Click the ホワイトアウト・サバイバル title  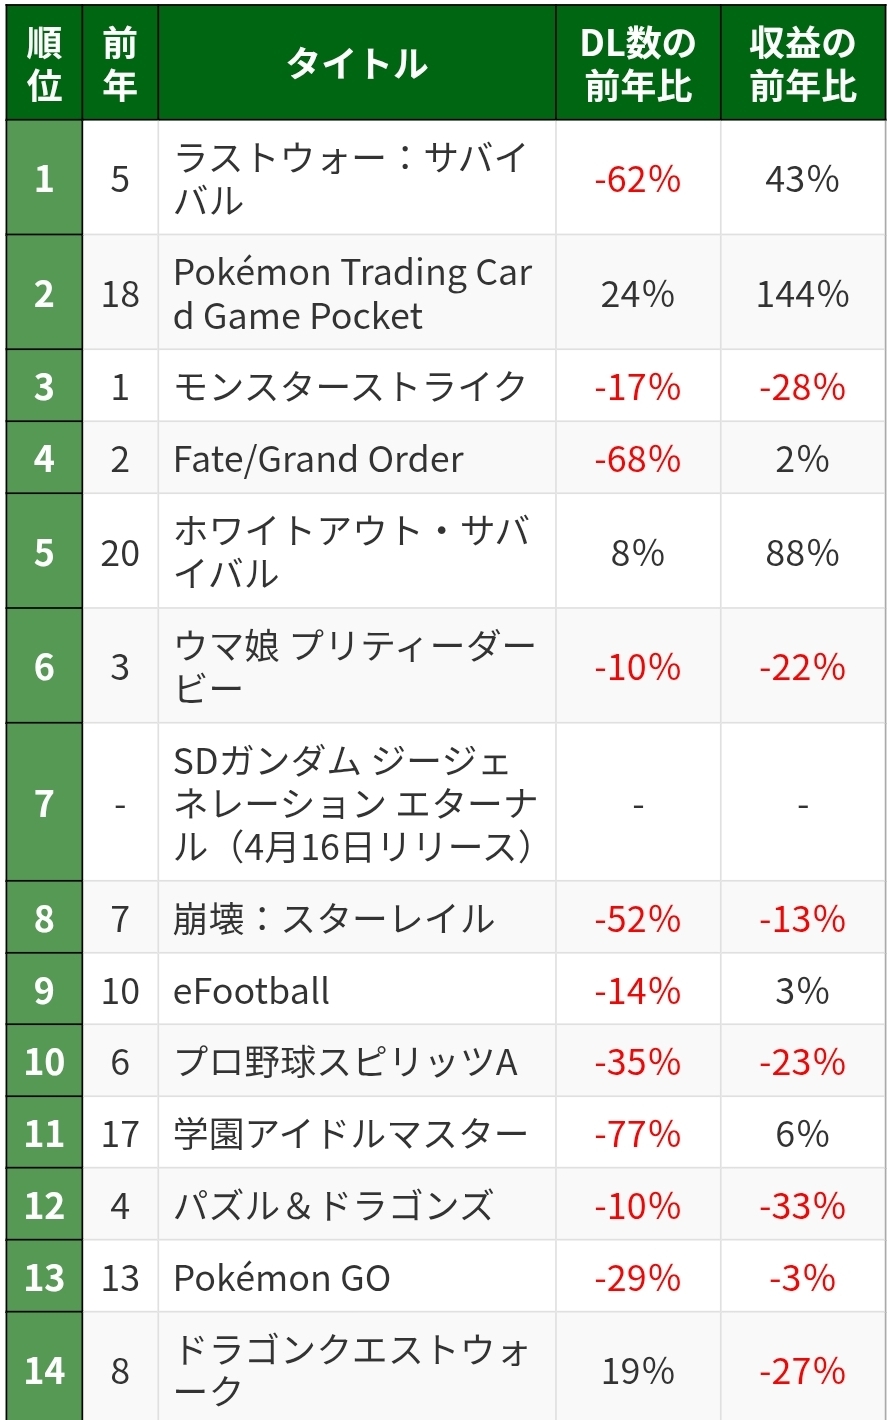pyautogui.click(x=350, y=552)
